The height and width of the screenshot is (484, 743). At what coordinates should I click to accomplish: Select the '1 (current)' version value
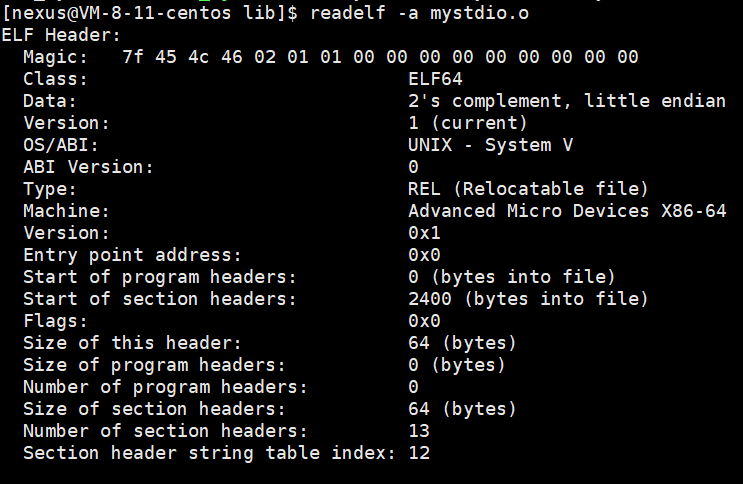coord(468,123)
